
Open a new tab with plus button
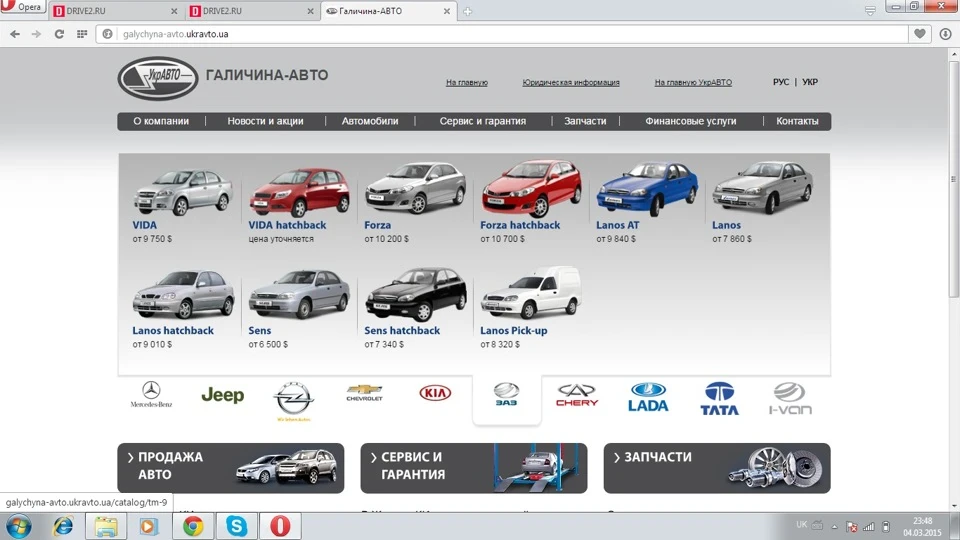point(467,11)
